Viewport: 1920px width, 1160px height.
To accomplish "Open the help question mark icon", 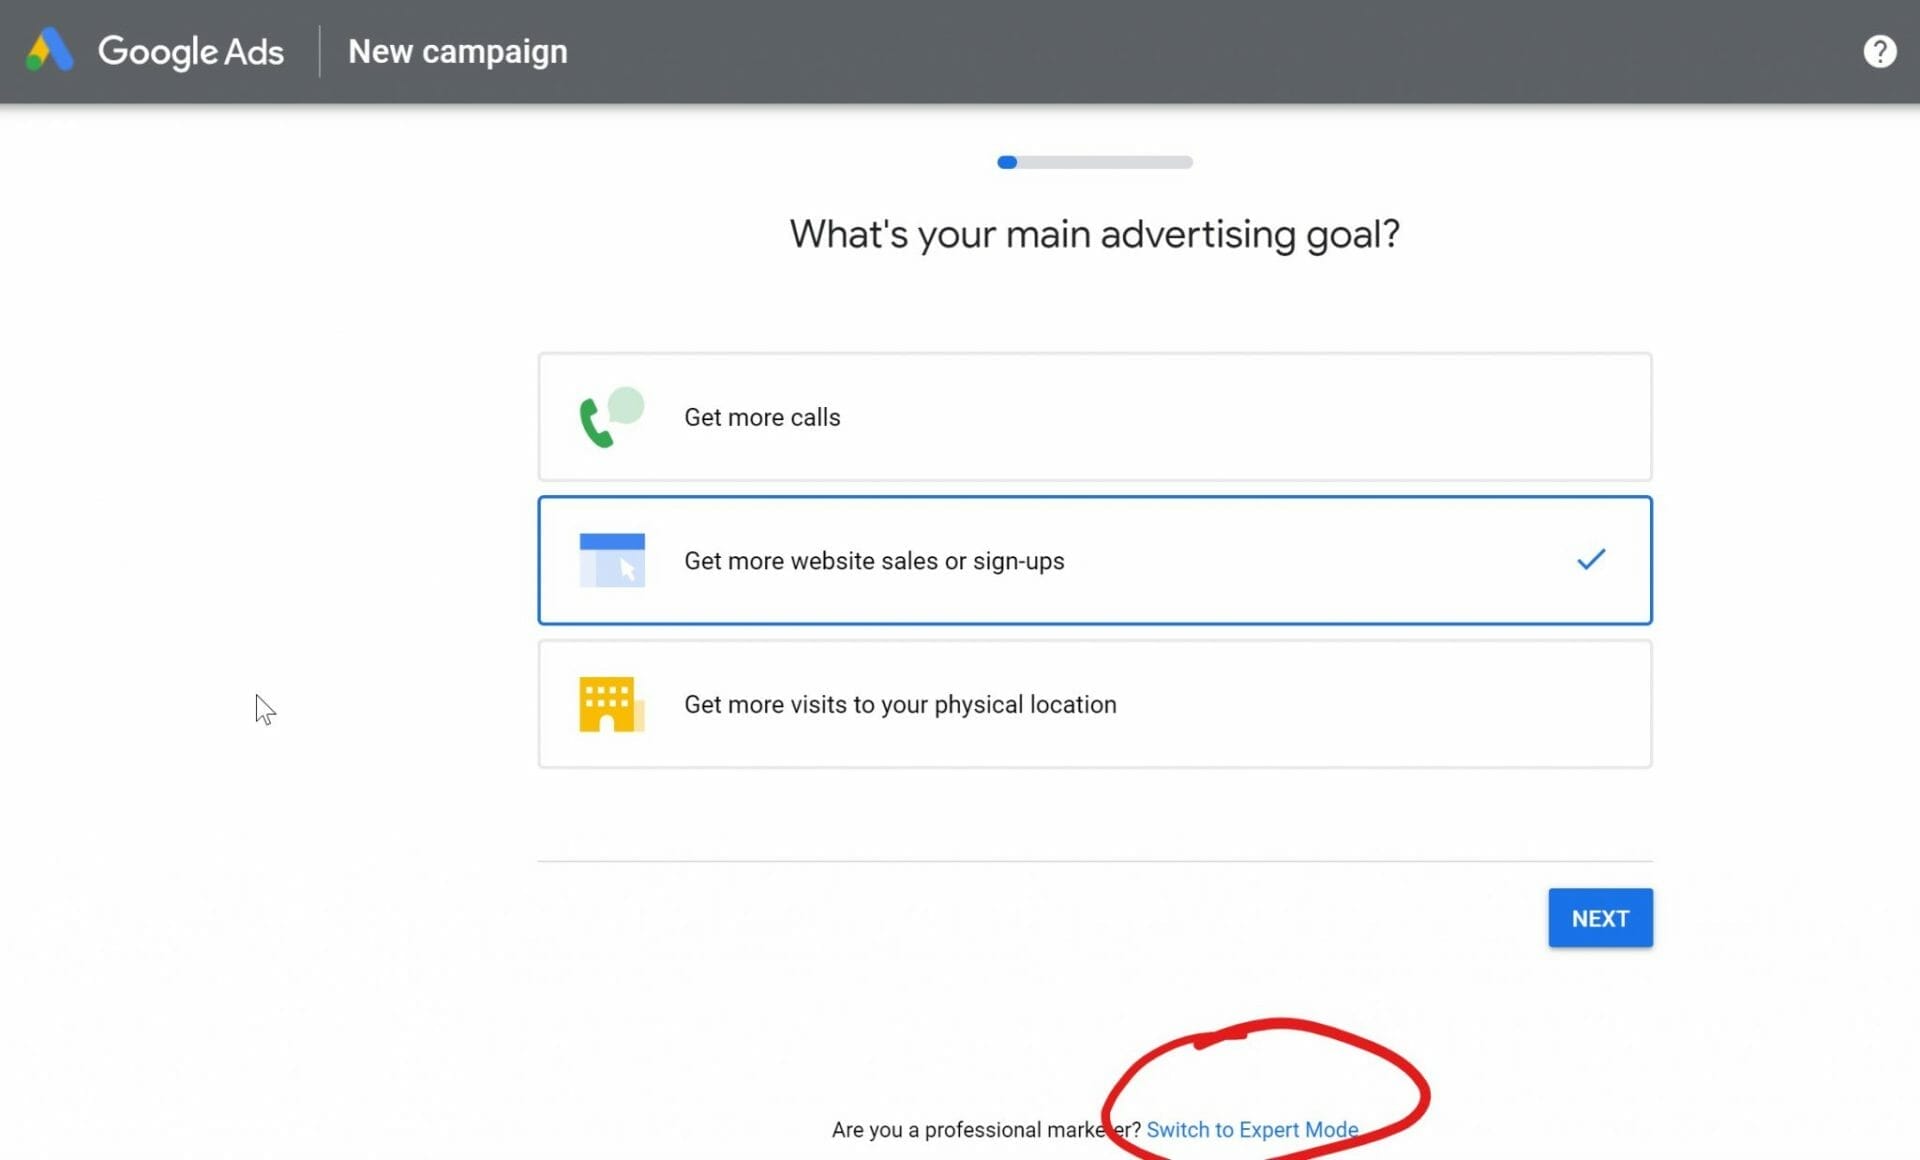I will tap(1879, 51).
